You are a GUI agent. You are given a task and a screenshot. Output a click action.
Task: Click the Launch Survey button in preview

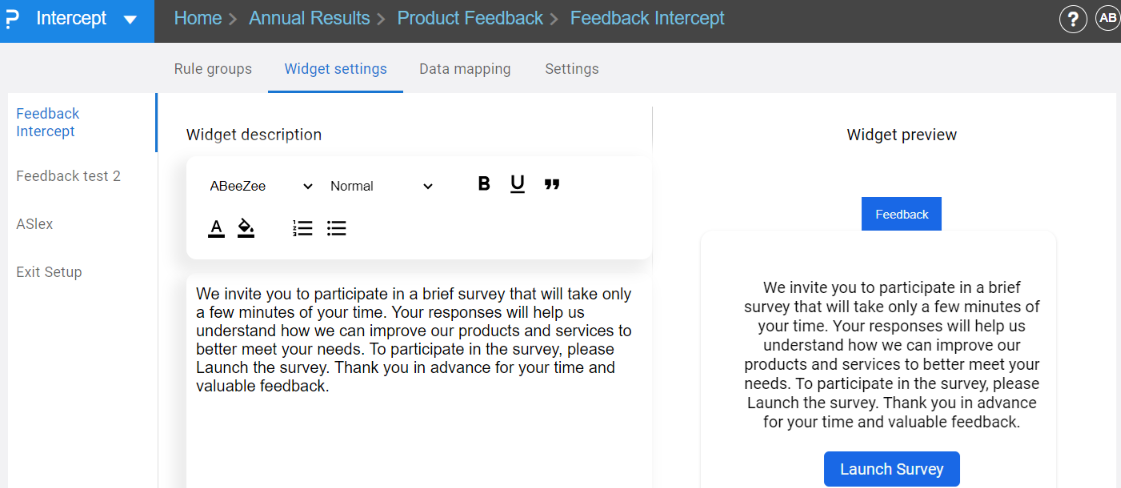[892, 469]
